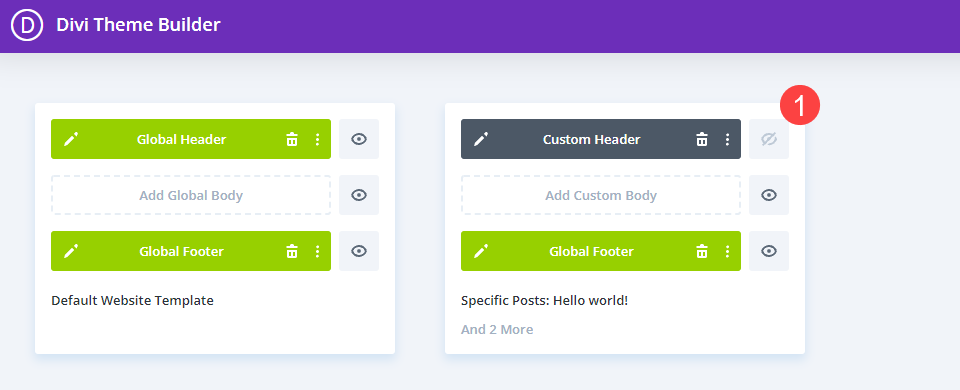Click the Divi logo in header bar
The height and width of the screenshot is (390, 960).
[x=27, y=25]
